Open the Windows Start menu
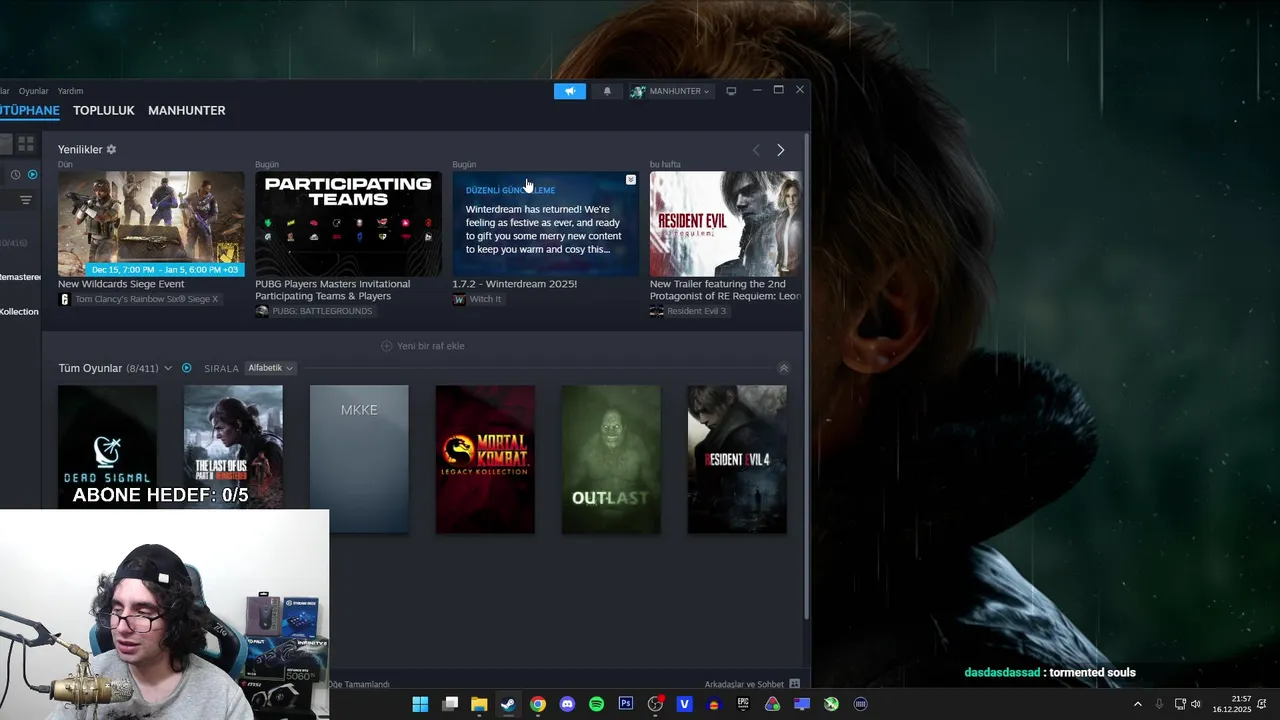The image size is (1280, 720). point(420,704)
